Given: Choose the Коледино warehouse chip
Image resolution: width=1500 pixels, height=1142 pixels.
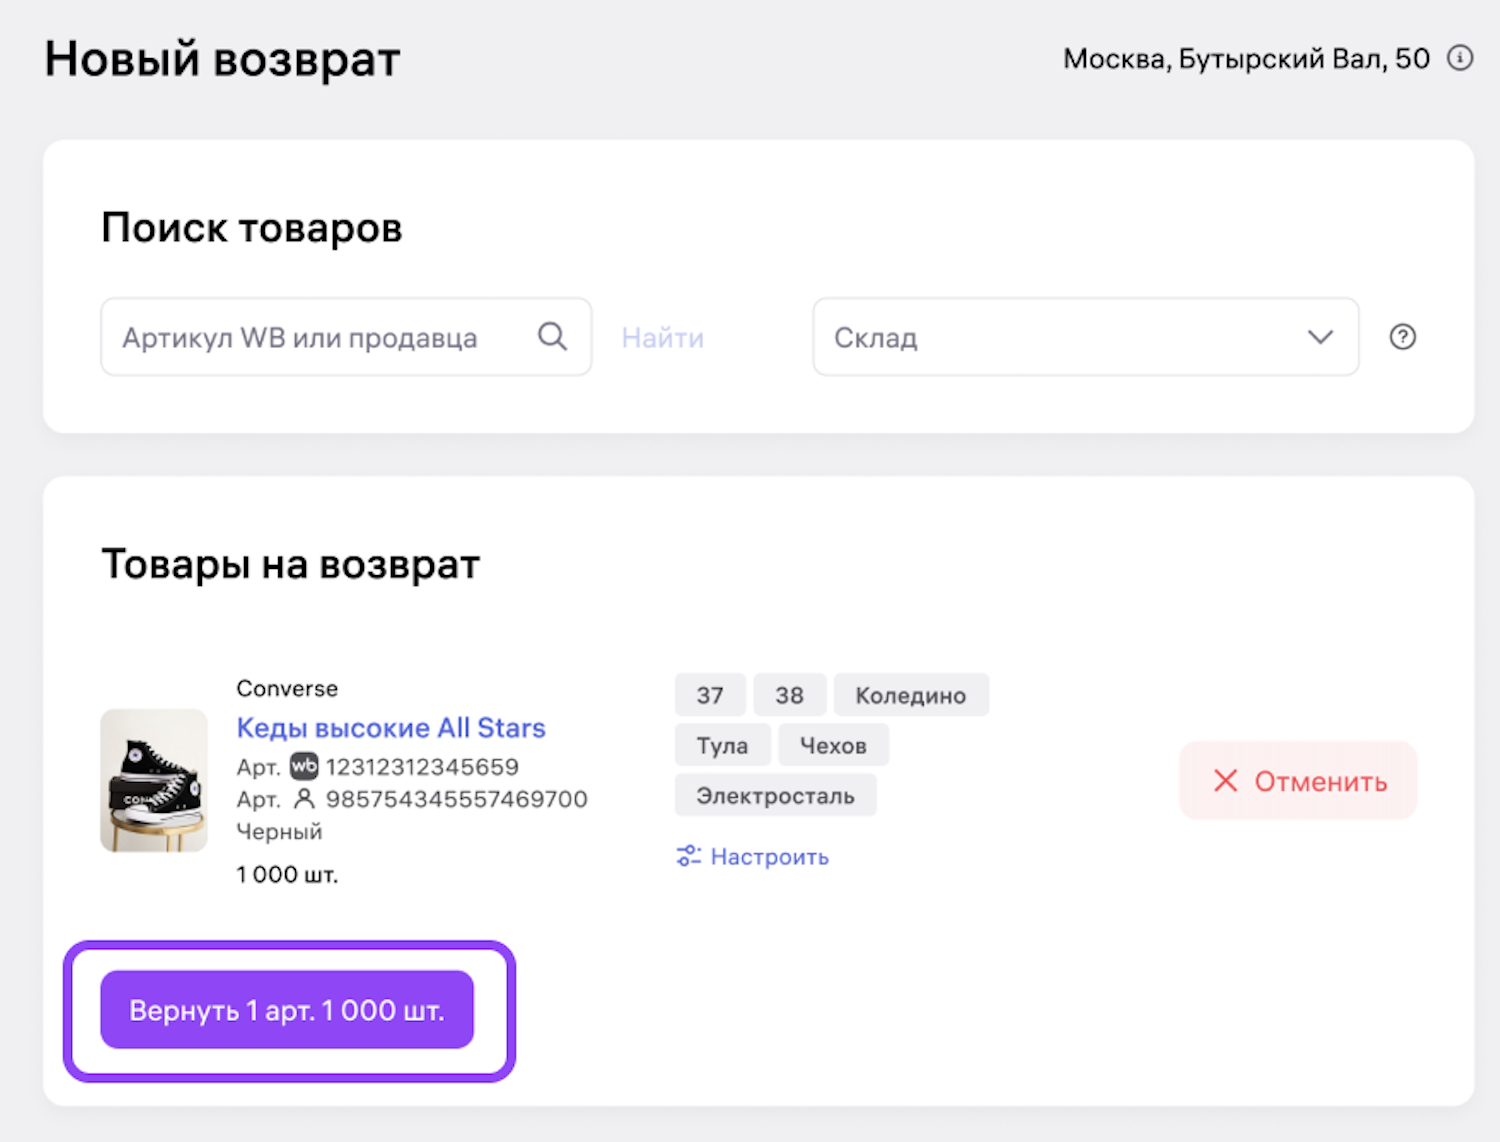Looking at the screenshot, I should [910, 695].
